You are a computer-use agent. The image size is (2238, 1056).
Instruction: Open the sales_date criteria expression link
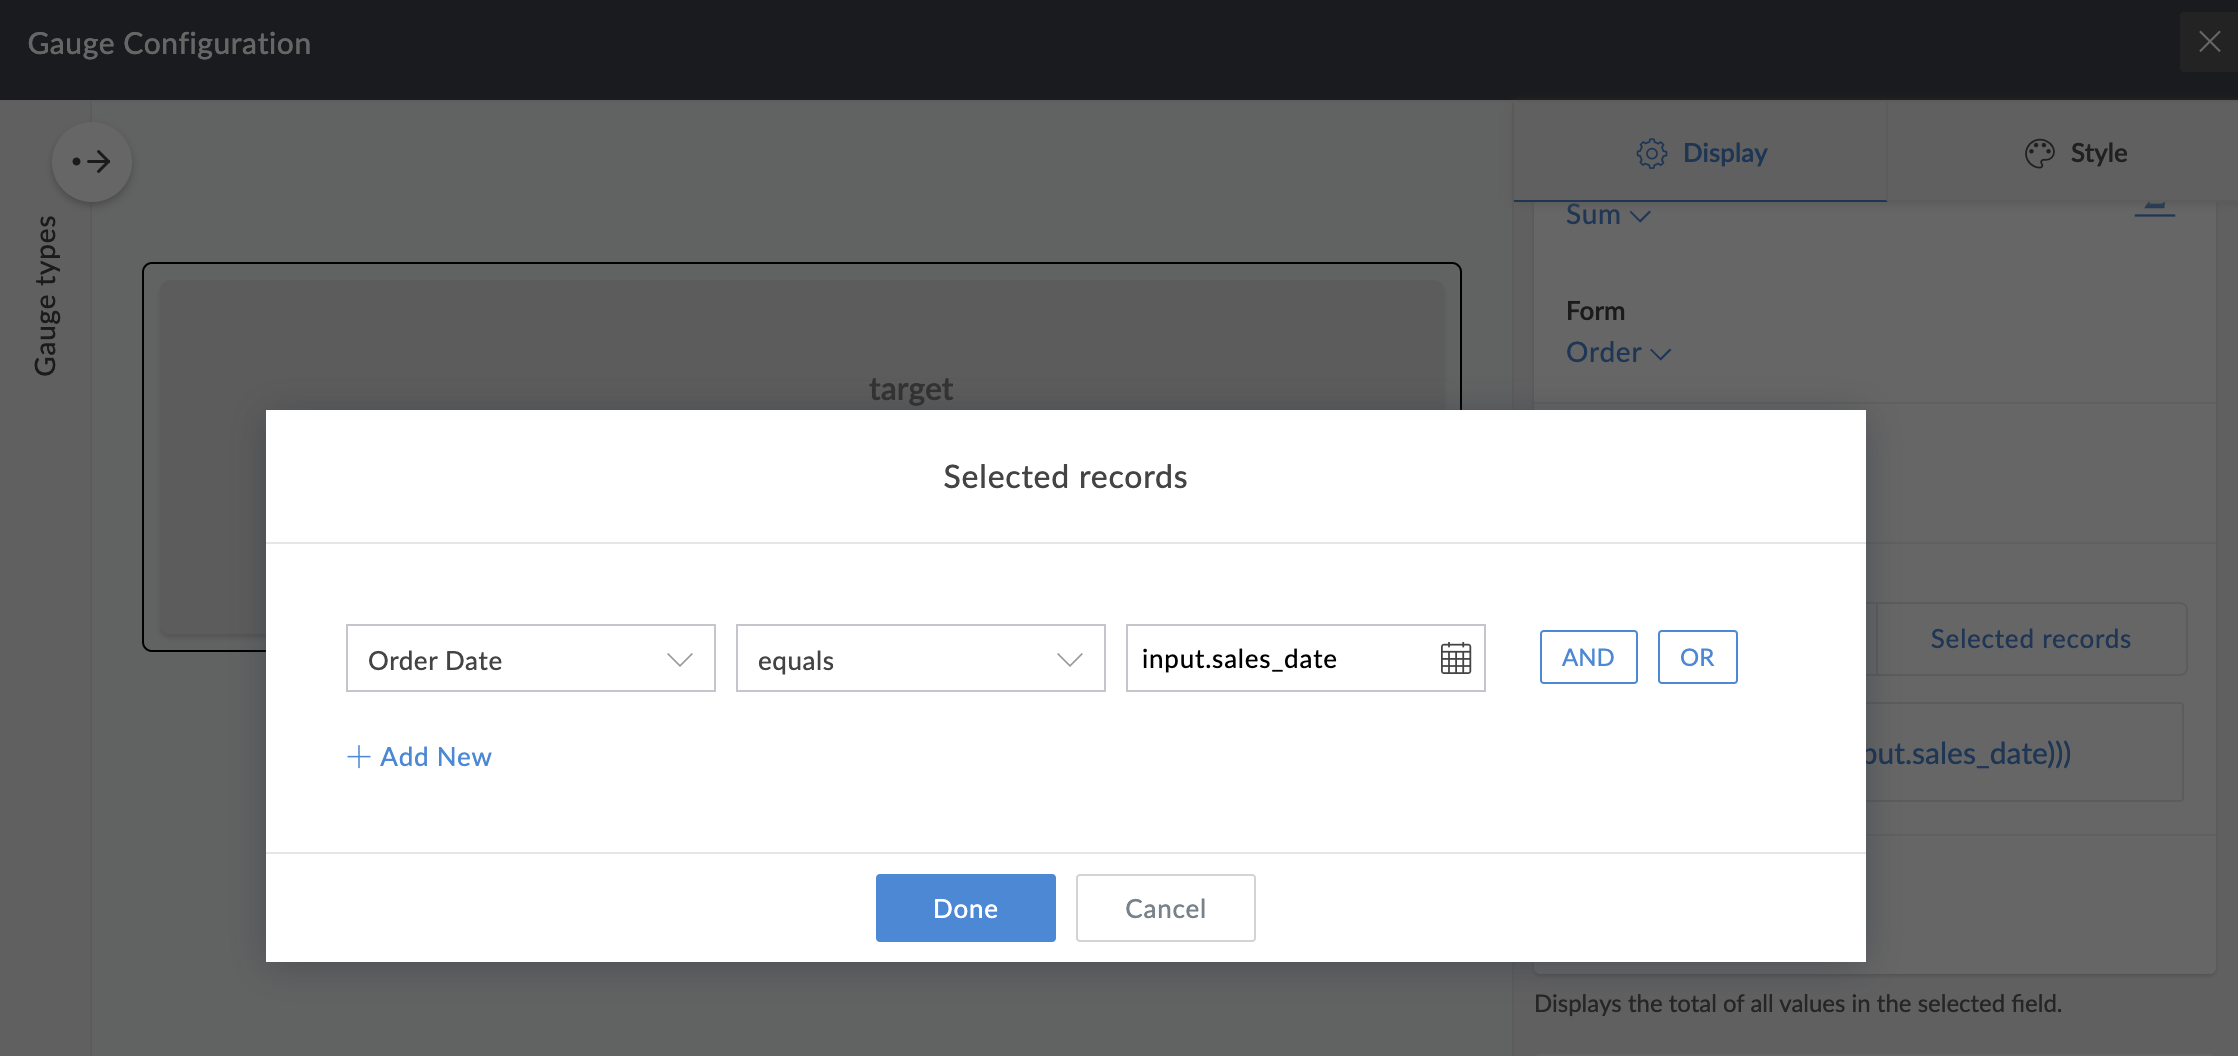pyautogui.click(x=1968, y=753)
